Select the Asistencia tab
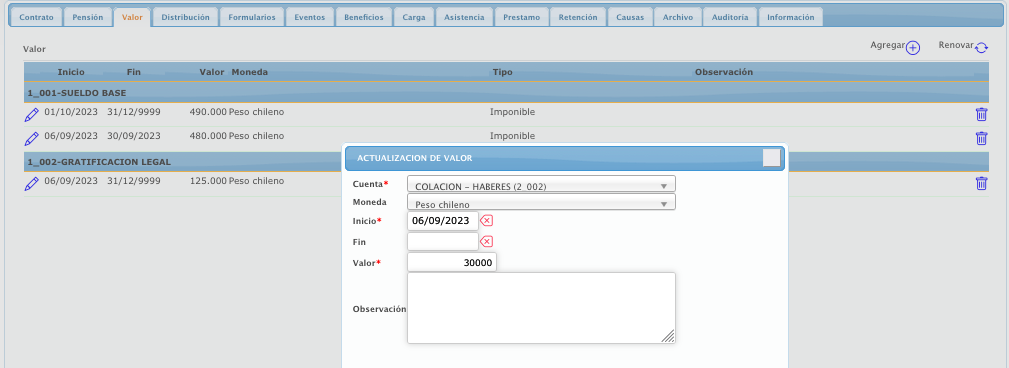1009x368 pixels. coord(464,17)
